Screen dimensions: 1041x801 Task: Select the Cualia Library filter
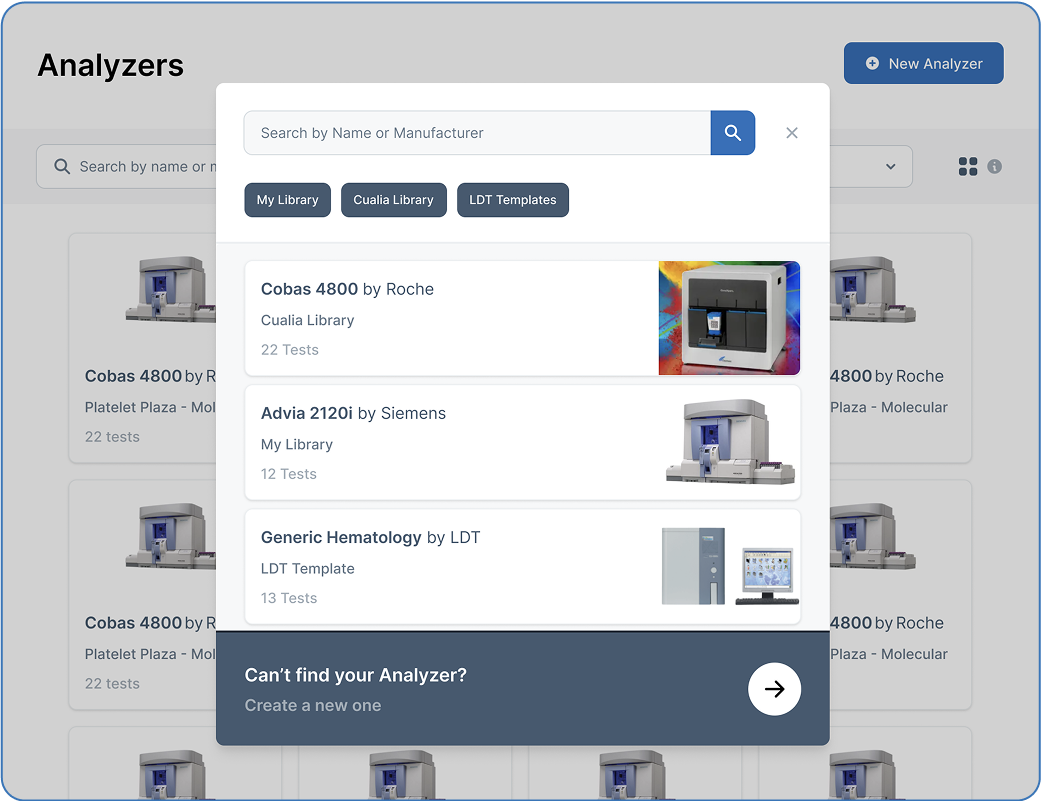[x=394, y=200]
